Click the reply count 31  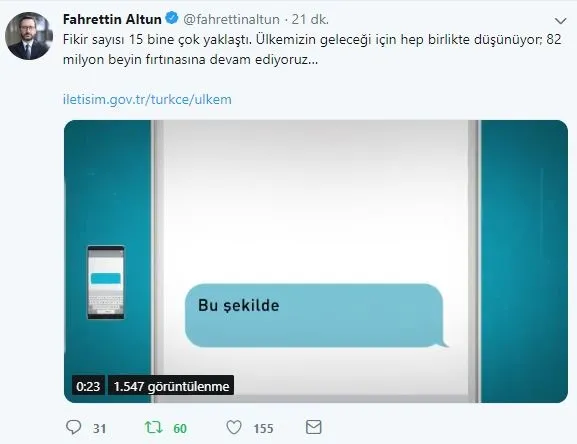coord(99,429)
